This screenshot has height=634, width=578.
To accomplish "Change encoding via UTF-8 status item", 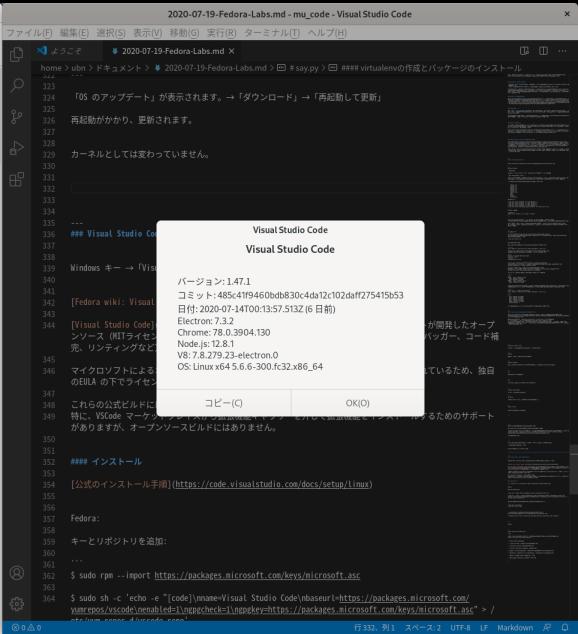I will coord(460,628).
